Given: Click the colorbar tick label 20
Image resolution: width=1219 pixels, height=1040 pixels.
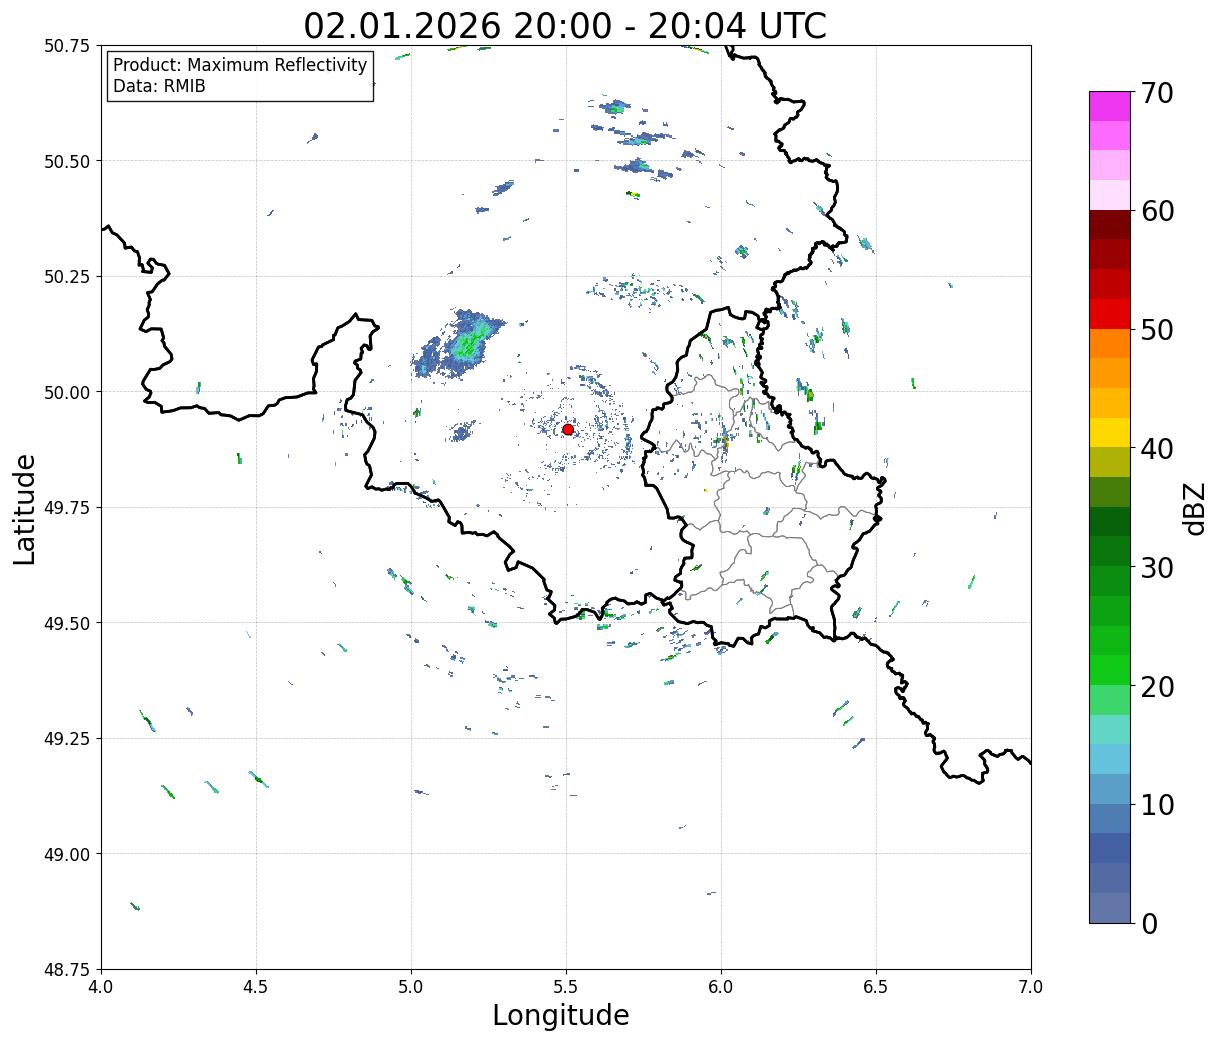Looking at the screenshot, I should coord(1157,686).
